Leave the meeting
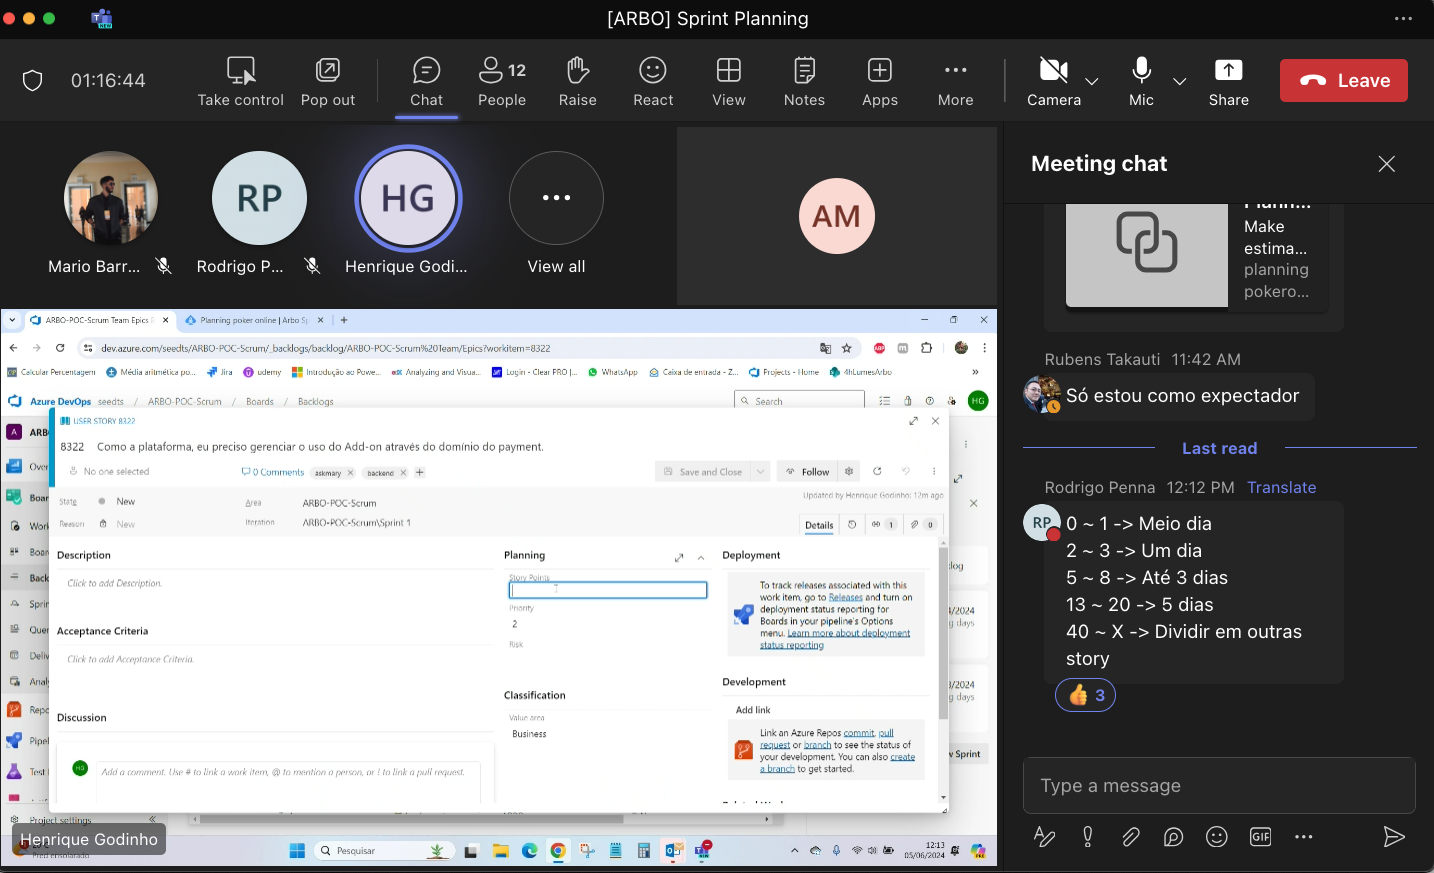Image resolution: width=1434 pixels, height=873 pixels. [1343, 81]
